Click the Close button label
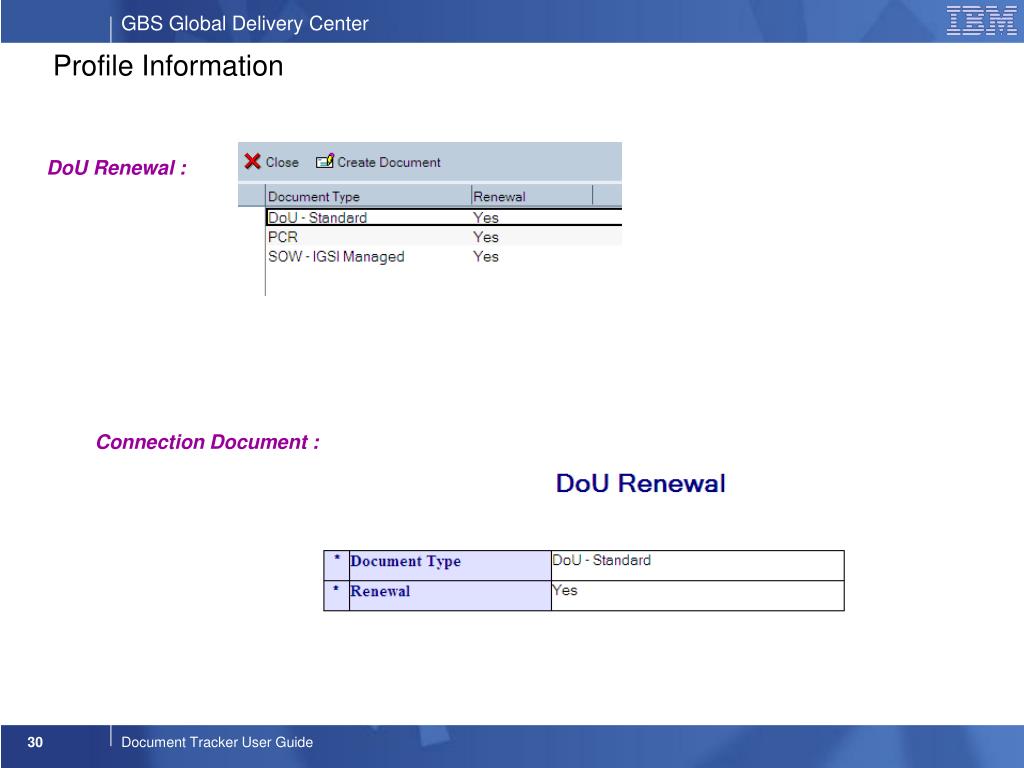This screenshot has width=1024, height=768. pyautogui.click(x=281, y=162)
